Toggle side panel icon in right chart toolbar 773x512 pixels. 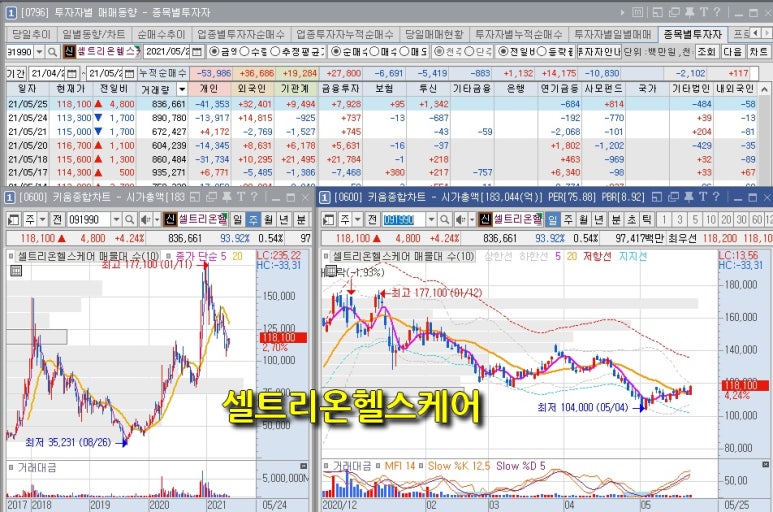(x=329, y=220)
